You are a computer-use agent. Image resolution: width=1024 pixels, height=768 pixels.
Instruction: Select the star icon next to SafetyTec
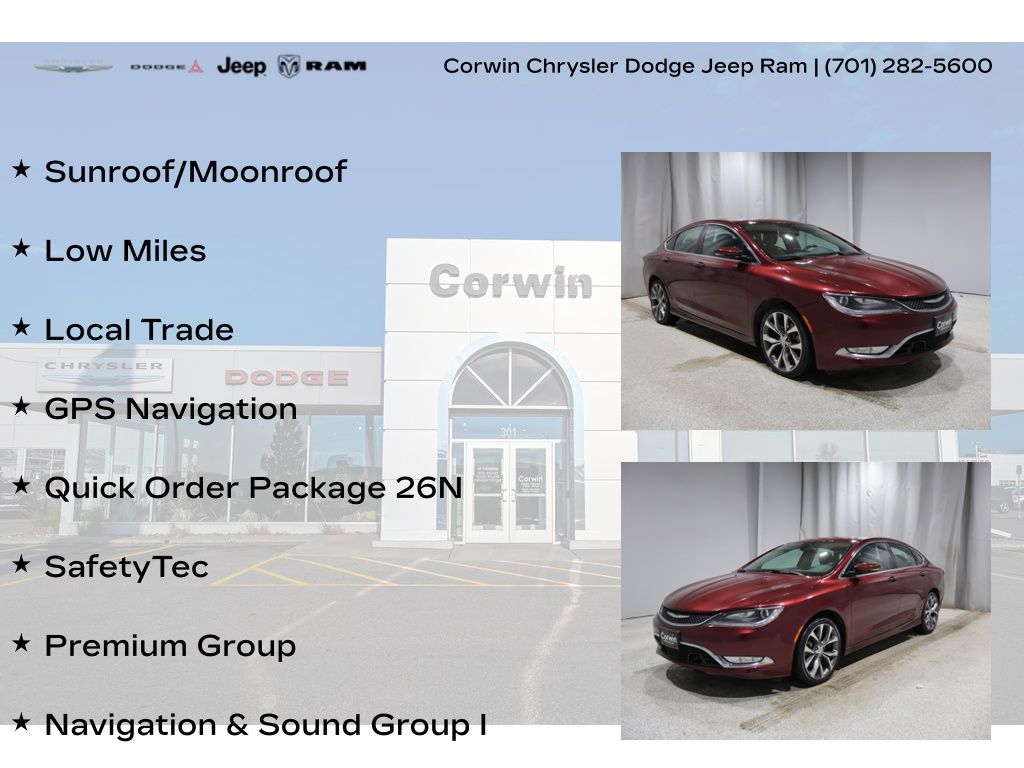tap(21, 564)
